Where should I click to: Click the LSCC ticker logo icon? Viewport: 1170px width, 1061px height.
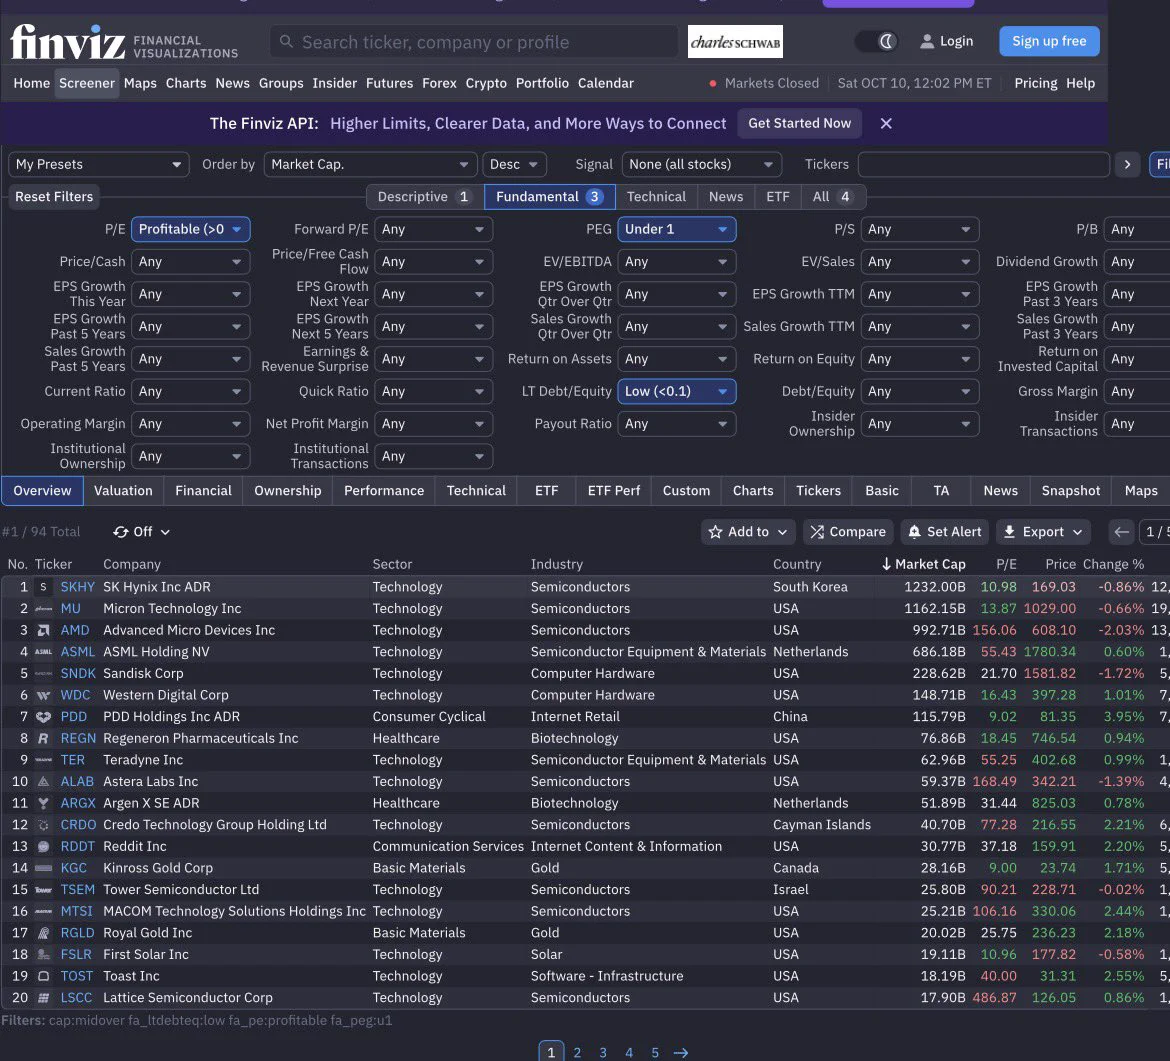(x=44, y=998)
